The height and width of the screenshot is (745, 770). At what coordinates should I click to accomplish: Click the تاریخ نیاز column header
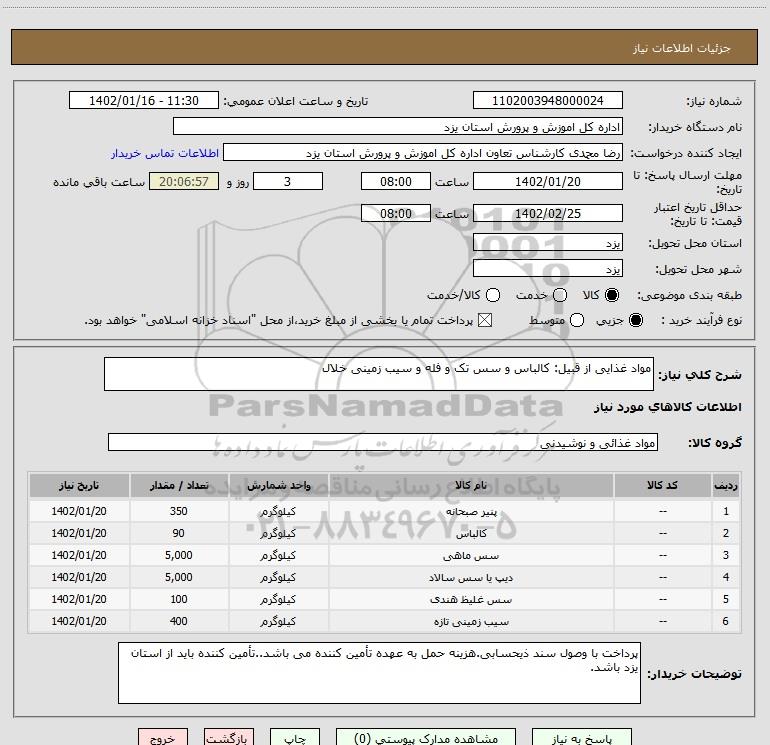tap(79, 485)
